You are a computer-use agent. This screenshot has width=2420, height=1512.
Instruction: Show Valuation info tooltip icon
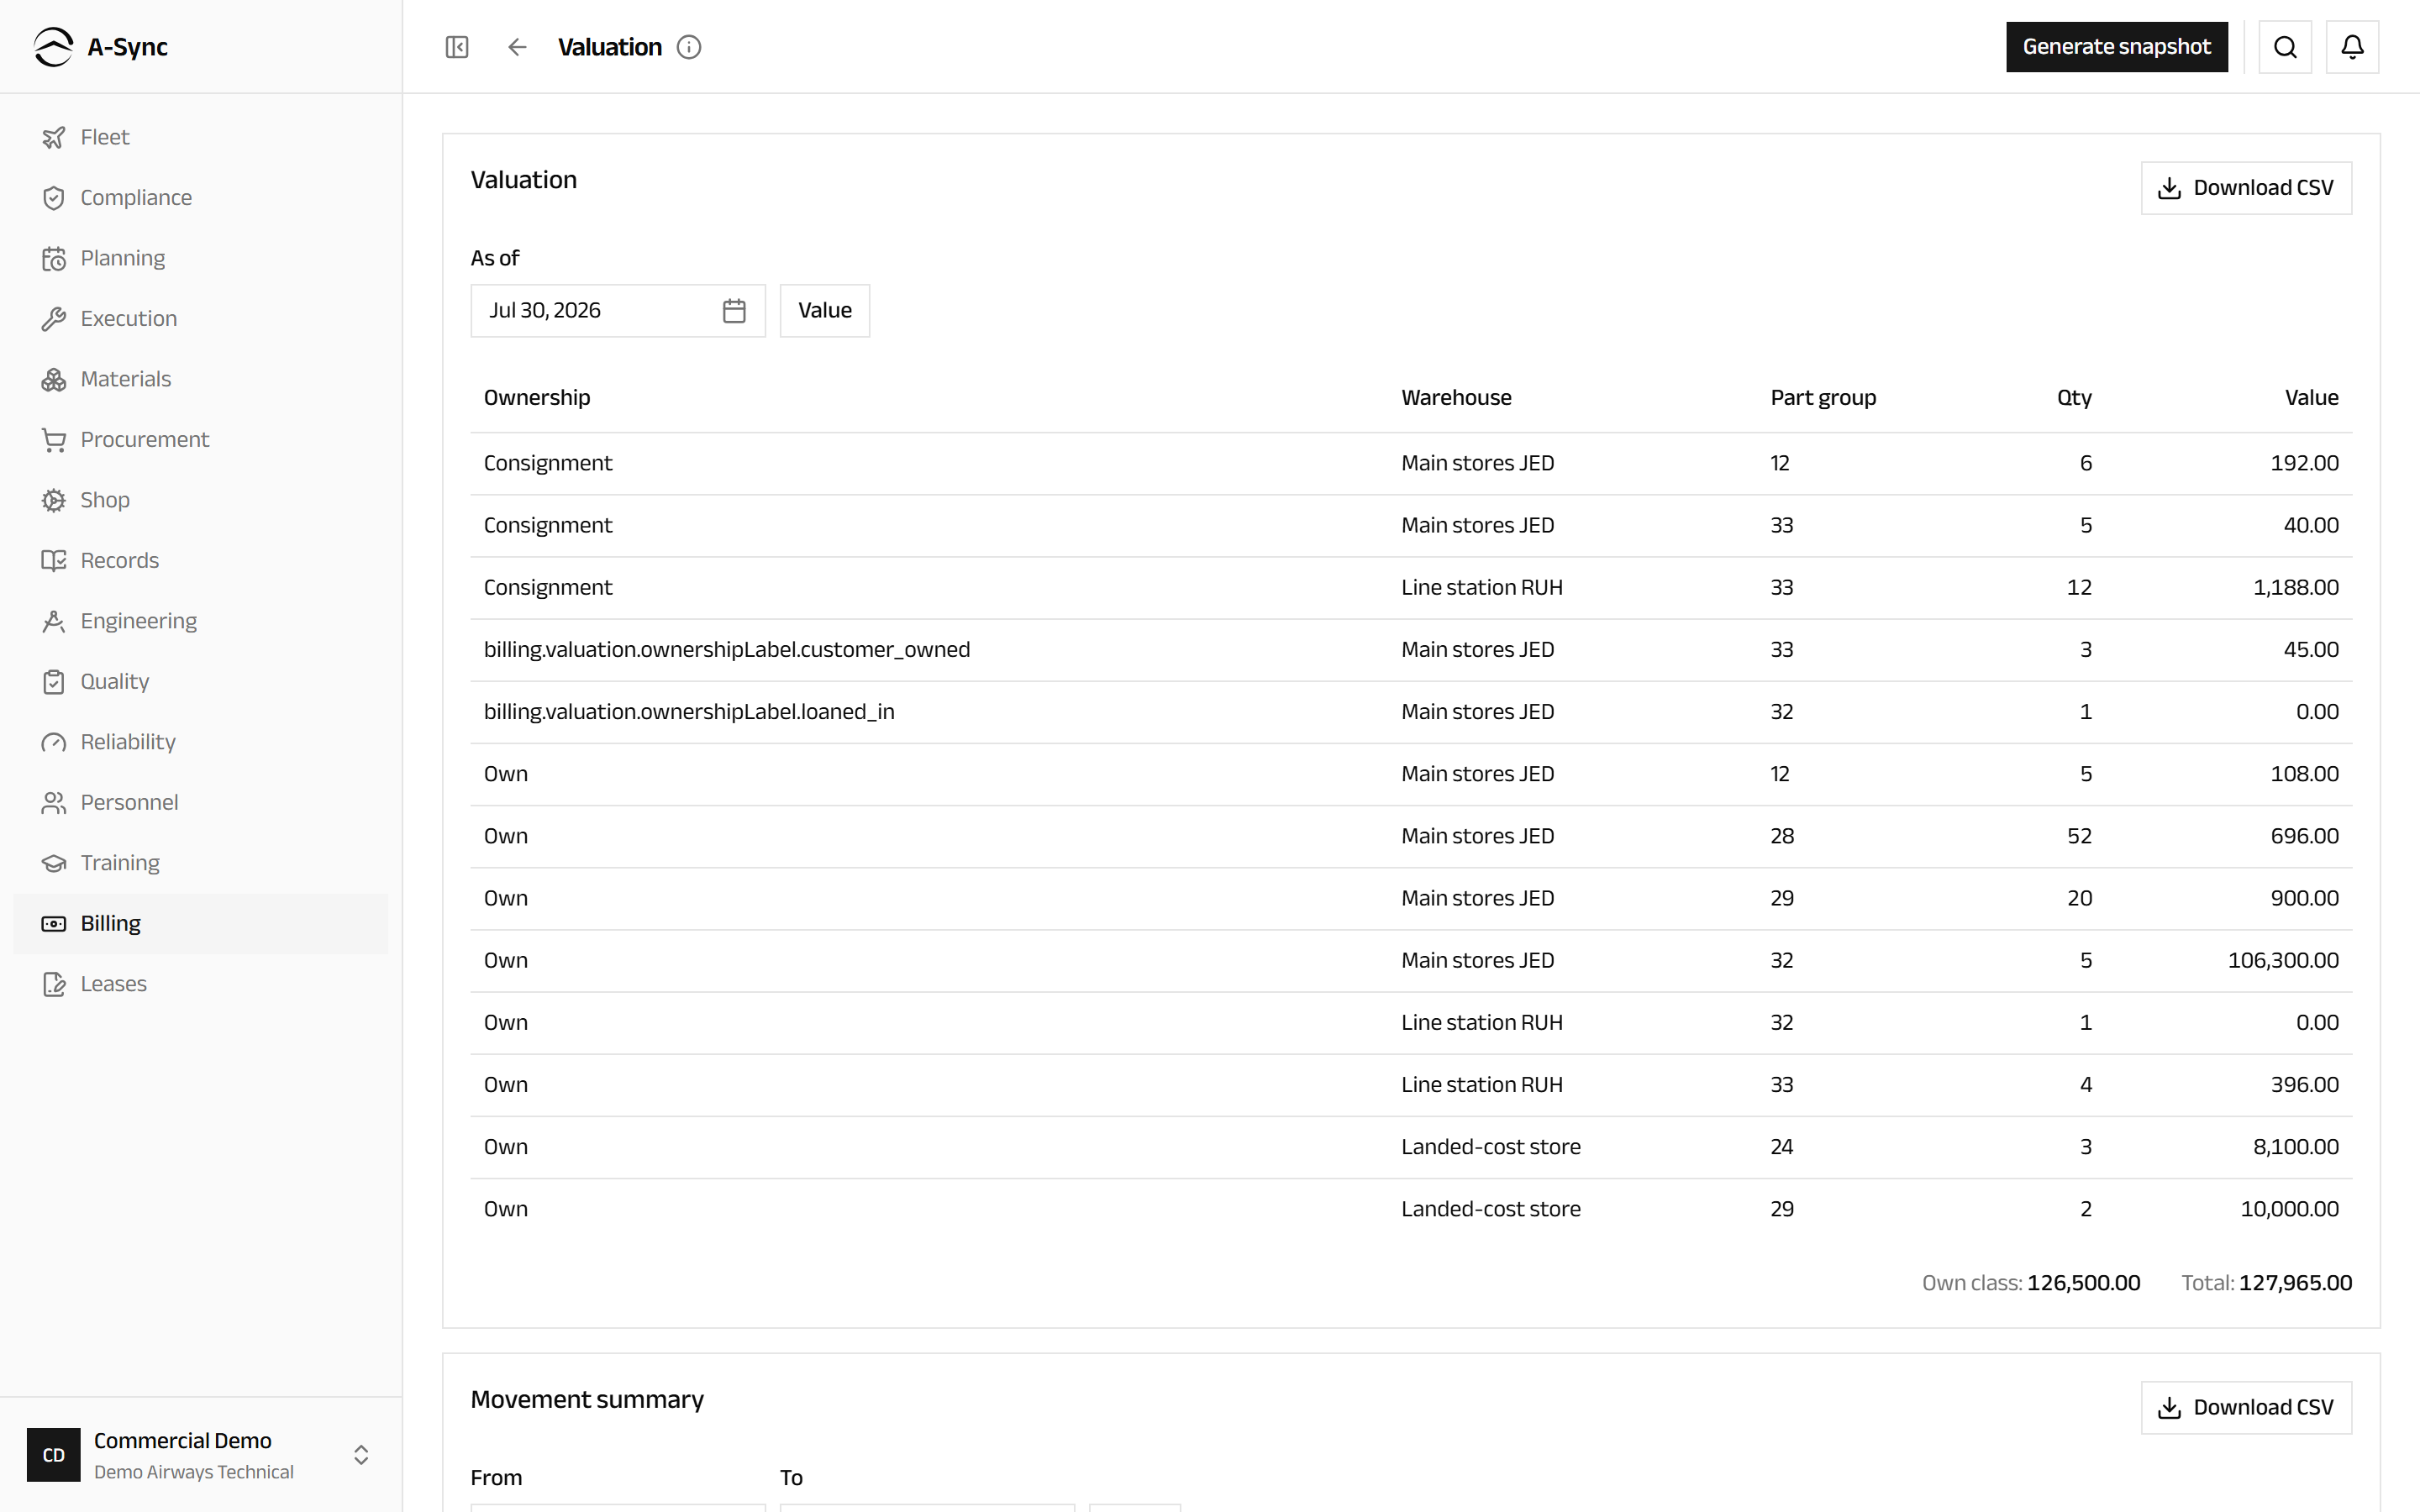(689, 47)
